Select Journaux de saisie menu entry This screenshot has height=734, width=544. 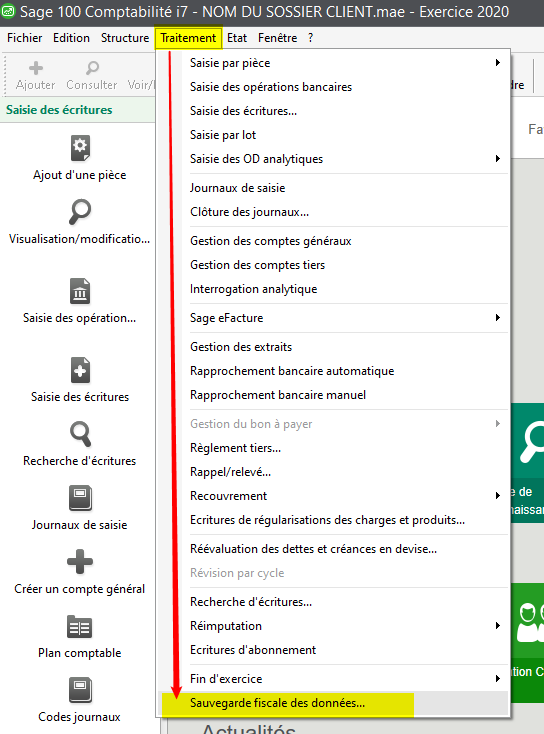334,188
